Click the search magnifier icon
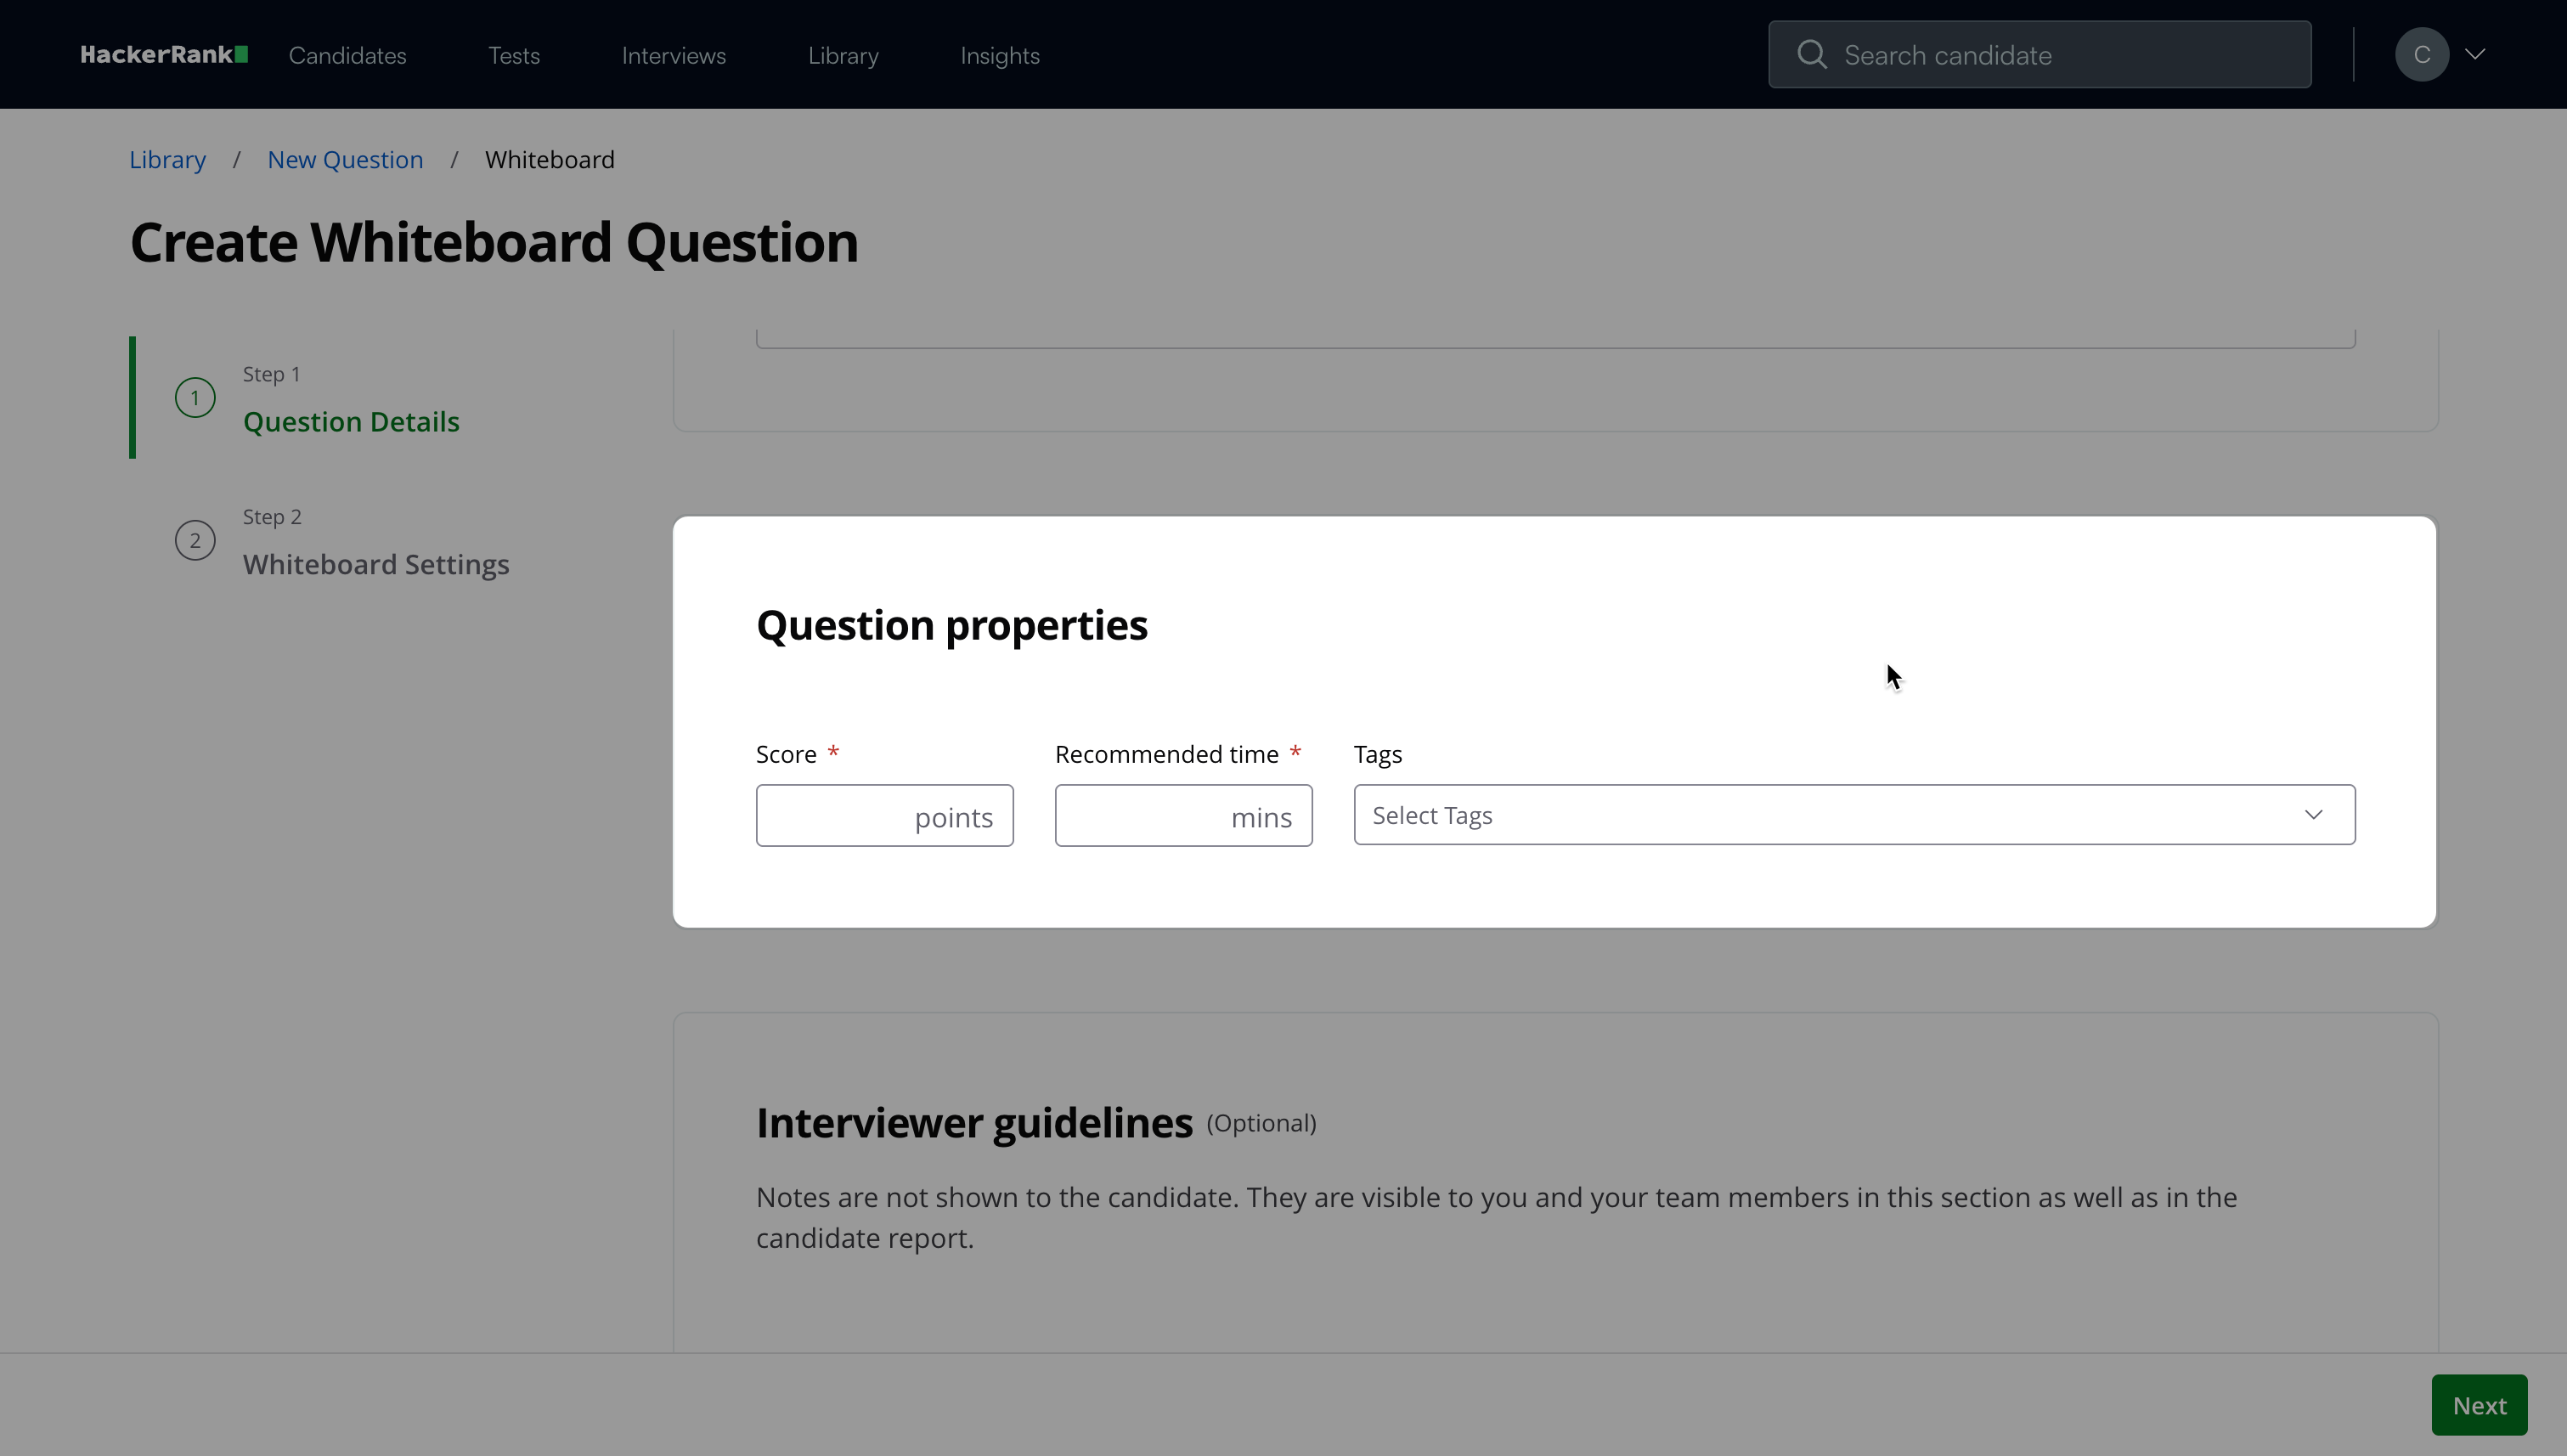 [x=1811, y=55]
